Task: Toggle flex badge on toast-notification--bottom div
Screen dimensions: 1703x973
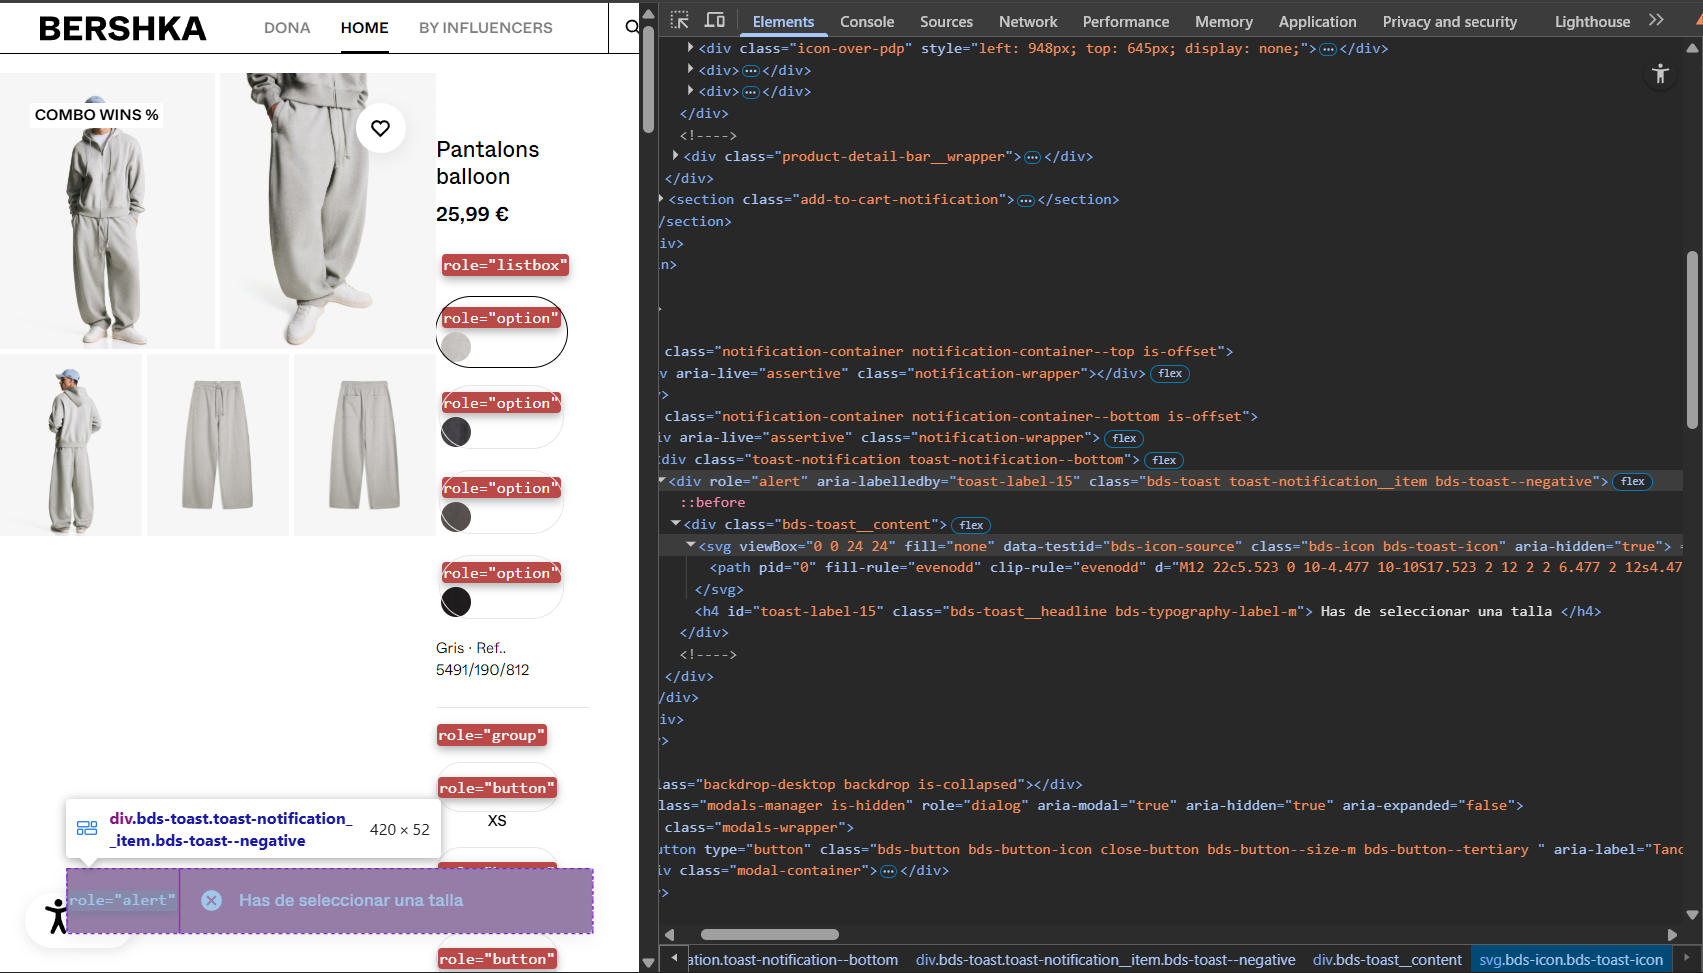Action: point(1164,460)
